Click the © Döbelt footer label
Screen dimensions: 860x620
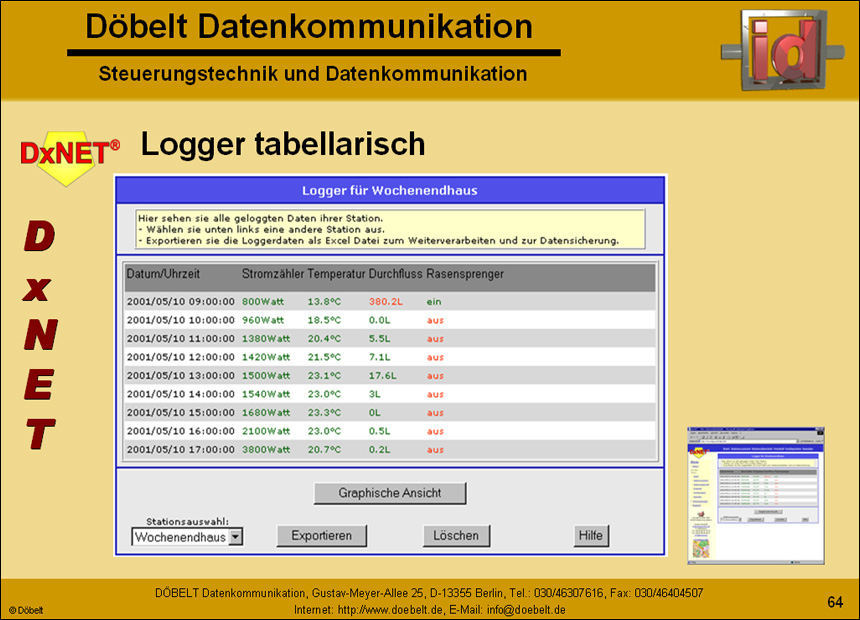pyautogui.click(x=25, y=608)
